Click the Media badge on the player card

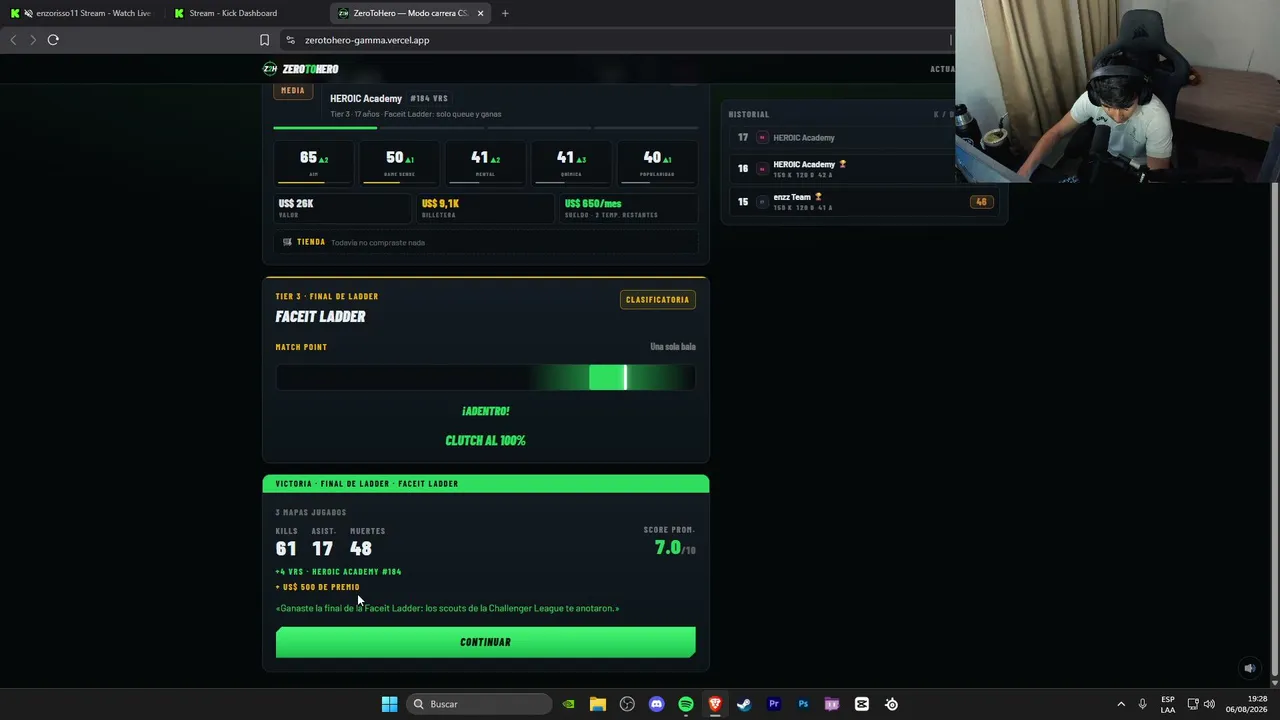pyautogui.click(x=293, y=91)
